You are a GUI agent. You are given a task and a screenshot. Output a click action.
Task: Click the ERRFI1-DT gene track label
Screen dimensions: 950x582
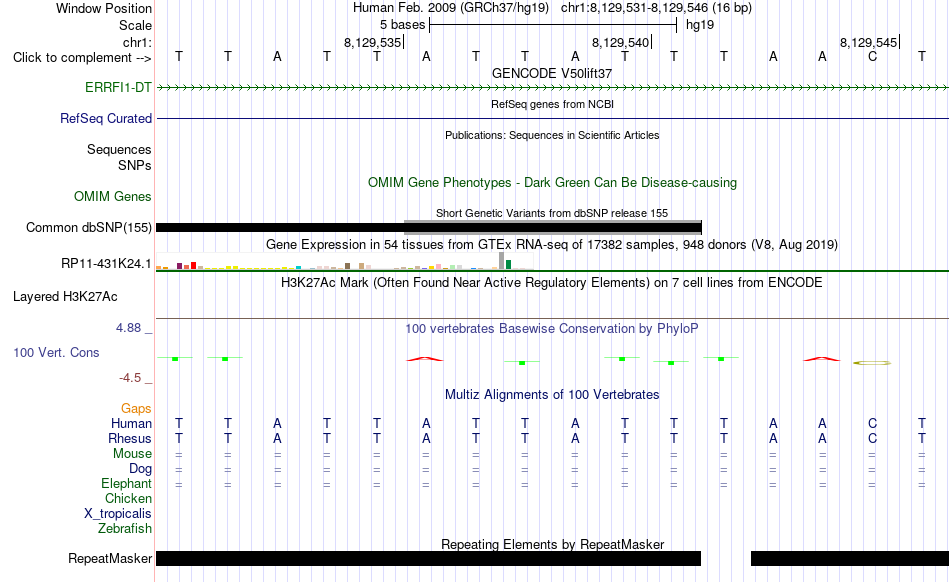[x=118, y=87]
